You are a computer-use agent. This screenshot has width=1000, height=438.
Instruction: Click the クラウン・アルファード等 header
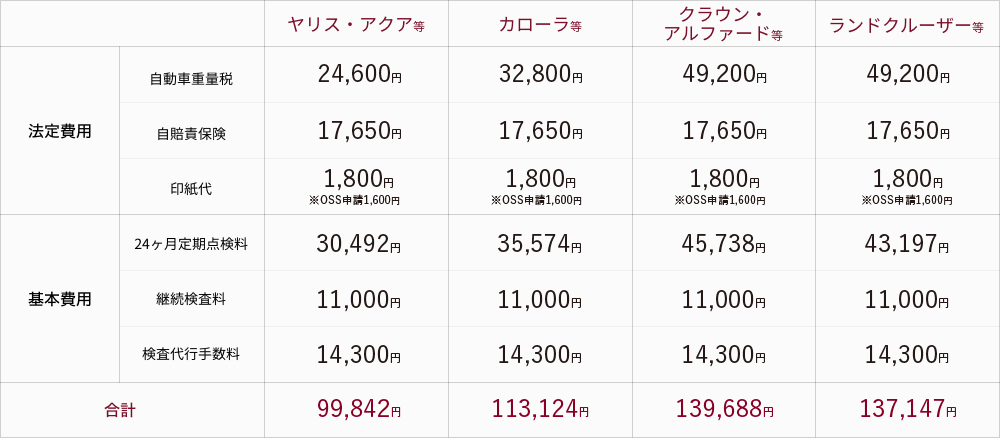tap(723, 24)
